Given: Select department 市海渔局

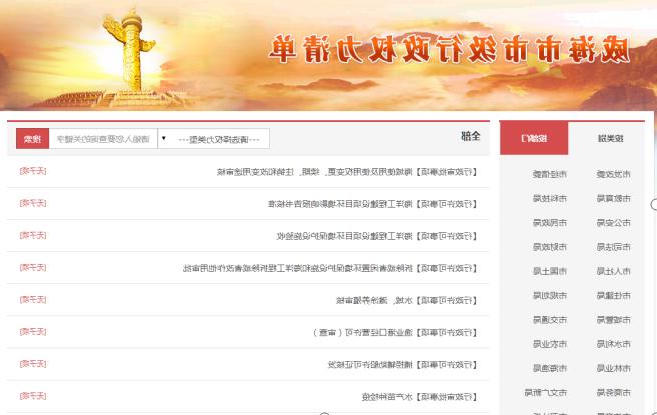Looking at the screenshot, I should click(x=550, y=368).
